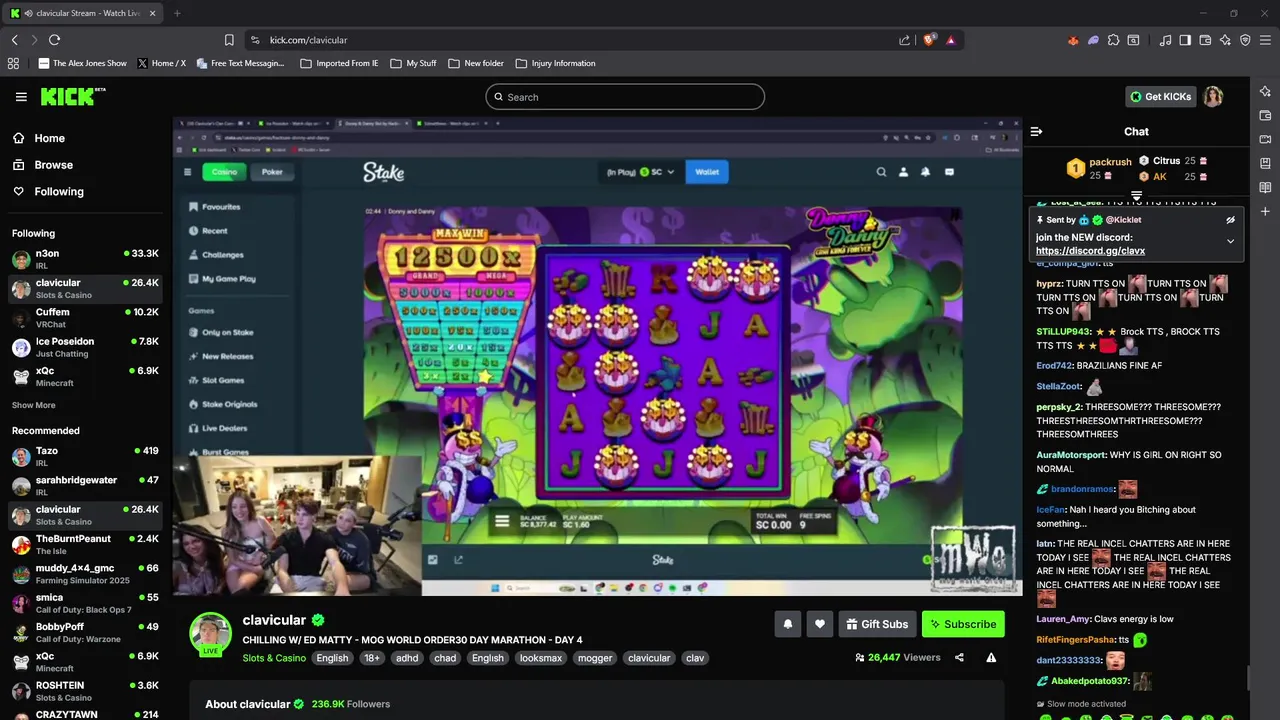Viewport: 1280px width, 720px height.
Task: Open the discord.gg/clavx link
Action: [x=1090, y=251]
